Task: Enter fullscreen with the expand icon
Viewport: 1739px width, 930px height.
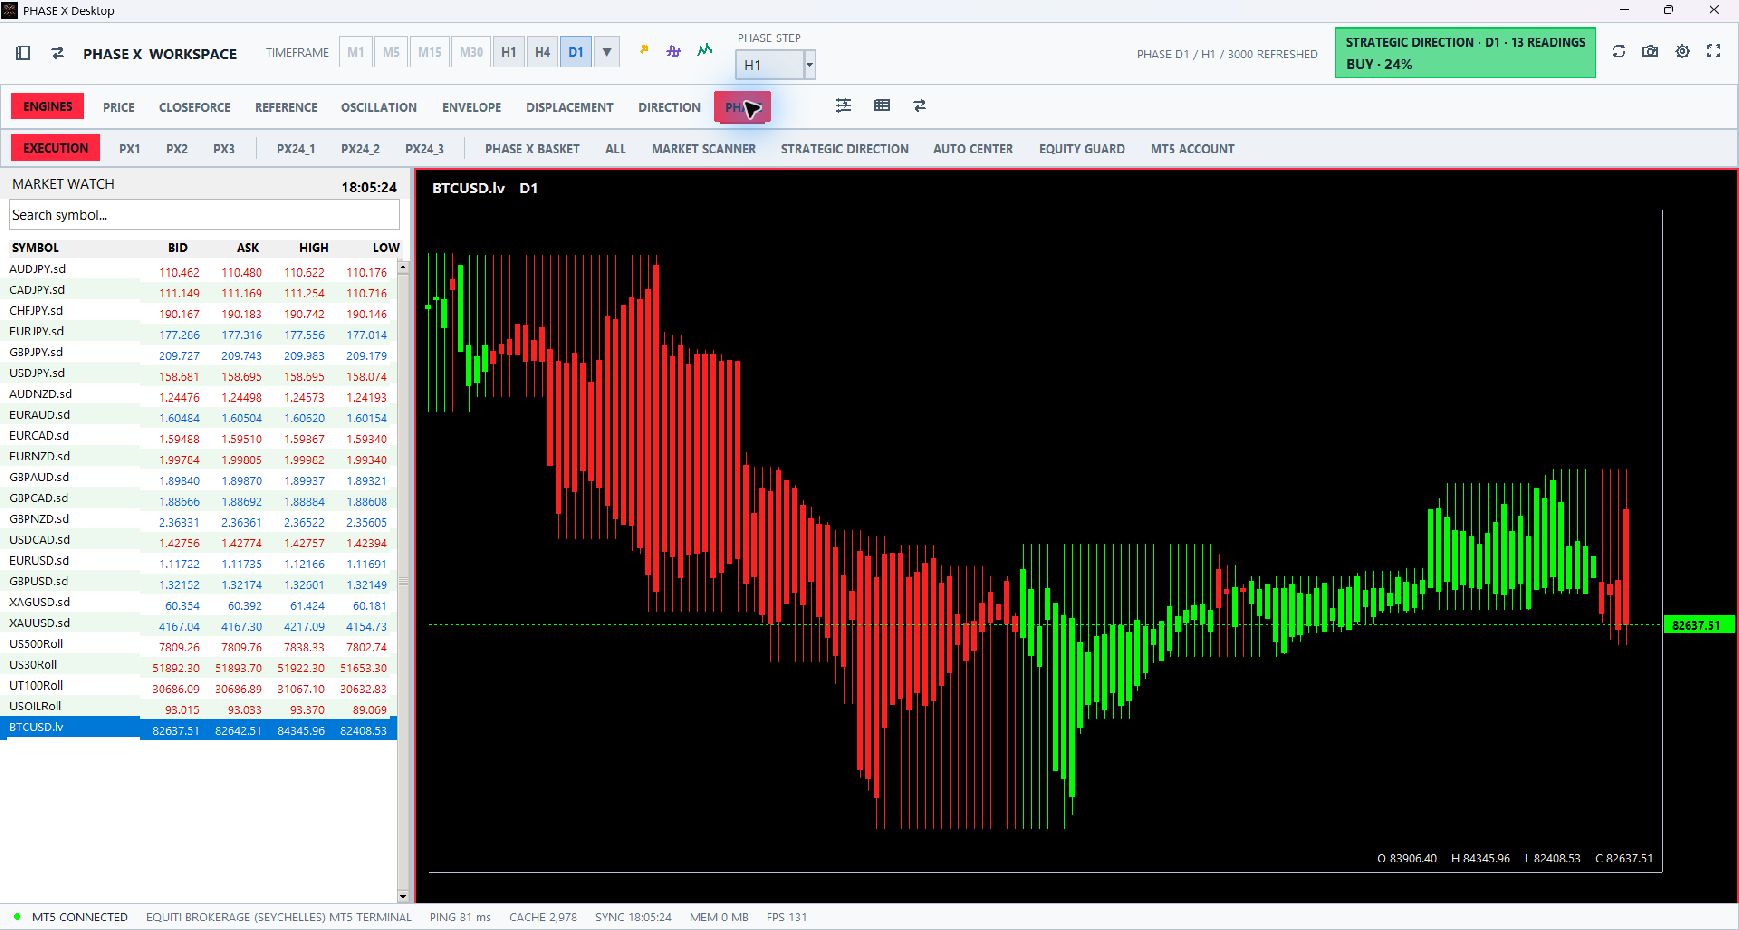Action: click(x=1714, y=52)
